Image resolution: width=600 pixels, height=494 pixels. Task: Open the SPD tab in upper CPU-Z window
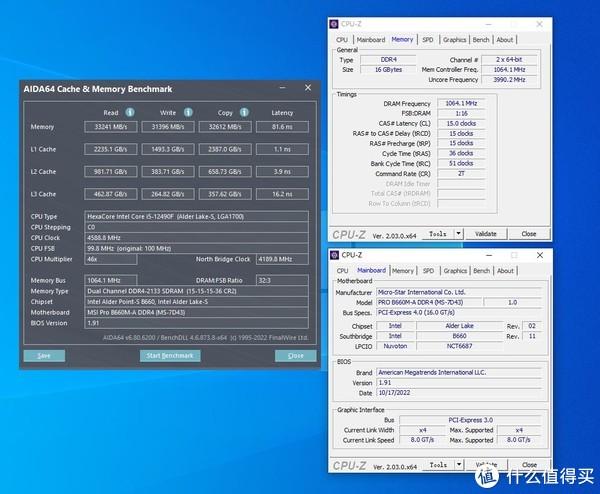(x=428, y=40)
